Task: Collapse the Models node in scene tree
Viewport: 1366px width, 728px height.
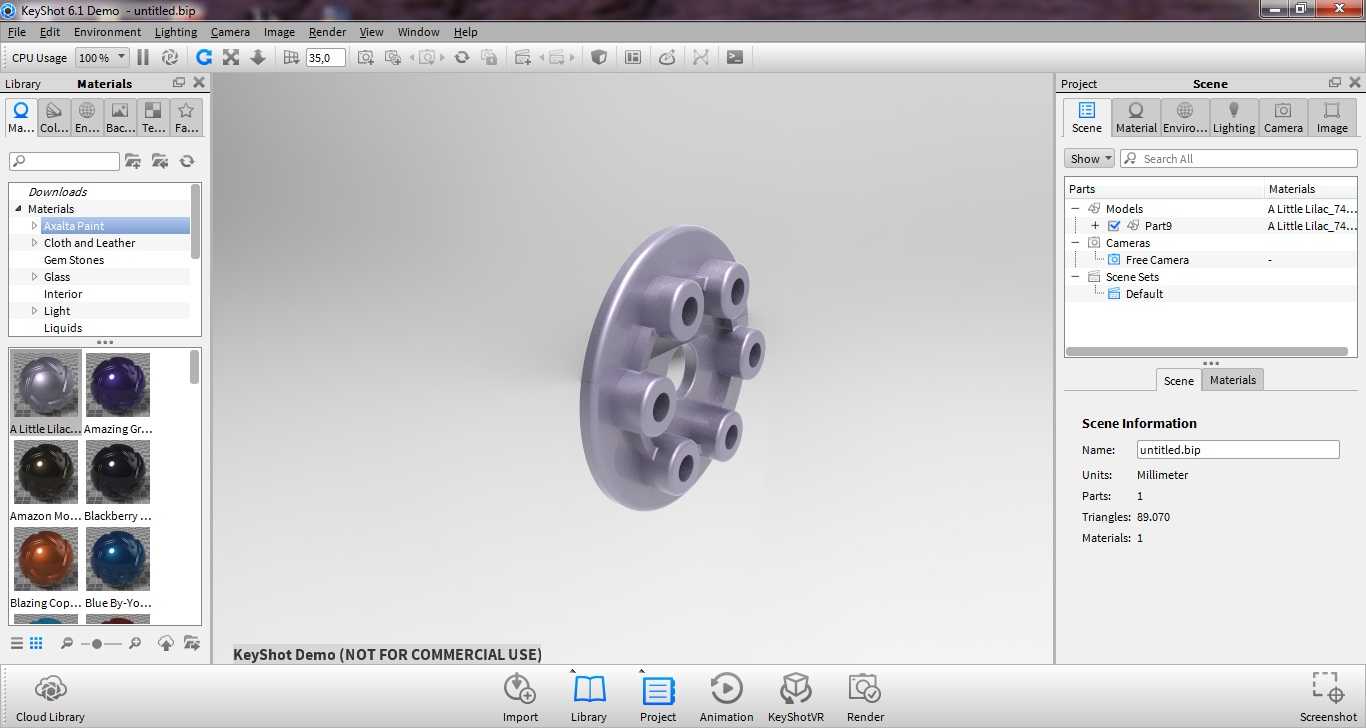Action: point(1075,209)
